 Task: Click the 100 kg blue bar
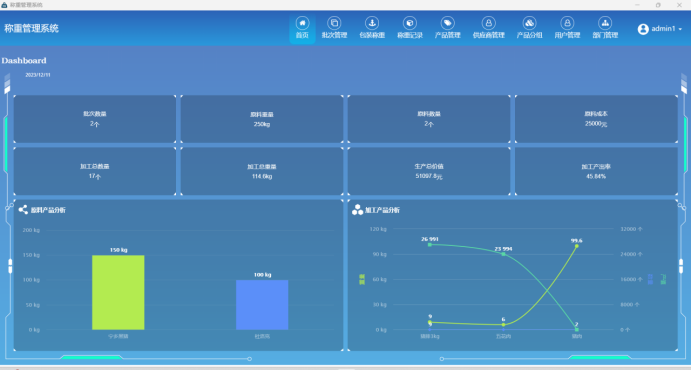pyautogui.click(x=262, y=304)
